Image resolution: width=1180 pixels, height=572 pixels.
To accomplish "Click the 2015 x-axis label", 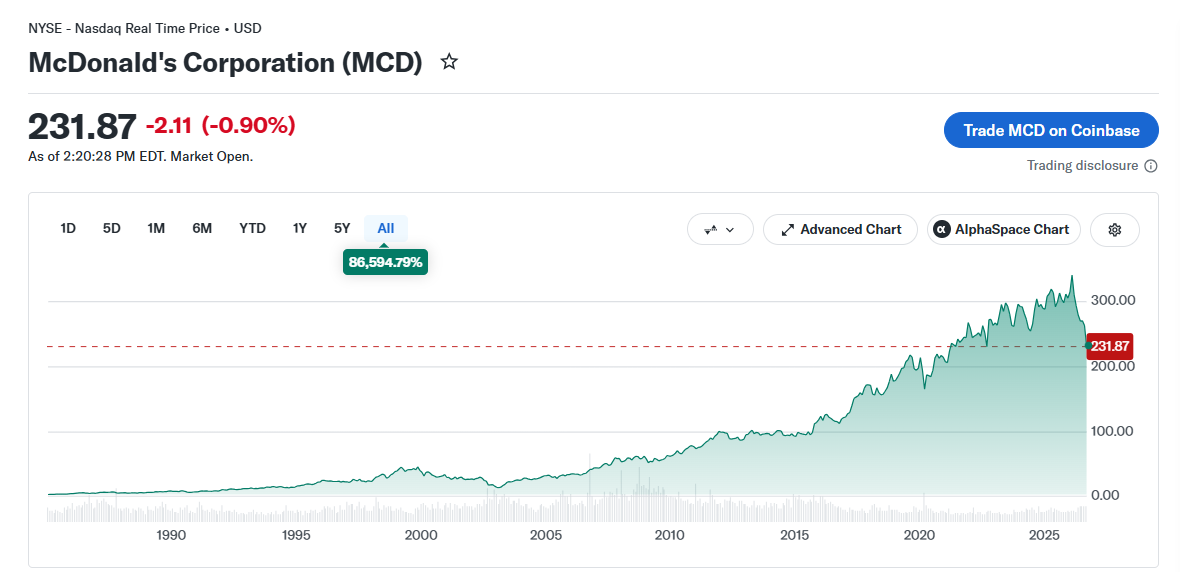I will click(x=795, y=535).
